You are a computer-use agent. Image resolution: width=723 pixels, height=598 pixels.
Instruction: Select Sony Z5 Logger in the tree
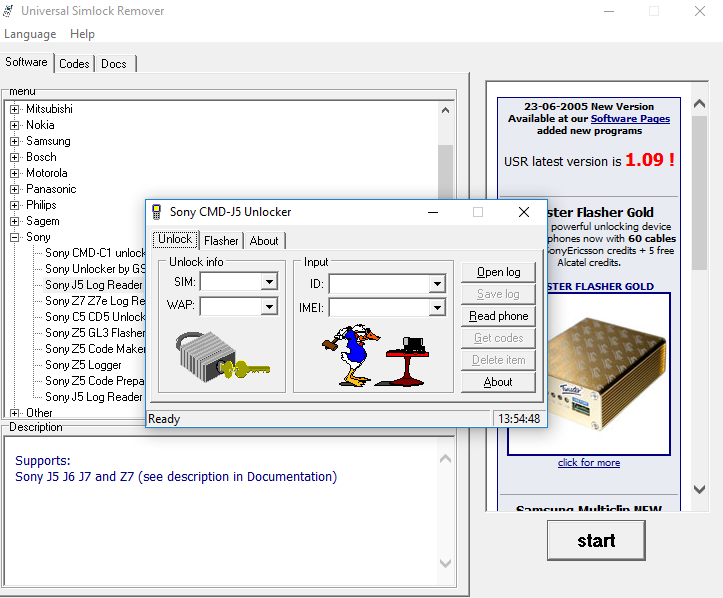[x=83, y=365]
